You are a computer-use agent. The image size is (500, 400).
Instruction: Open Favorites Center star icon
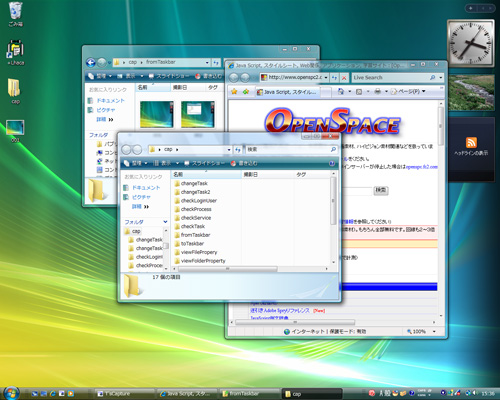[x=234, y=92]
